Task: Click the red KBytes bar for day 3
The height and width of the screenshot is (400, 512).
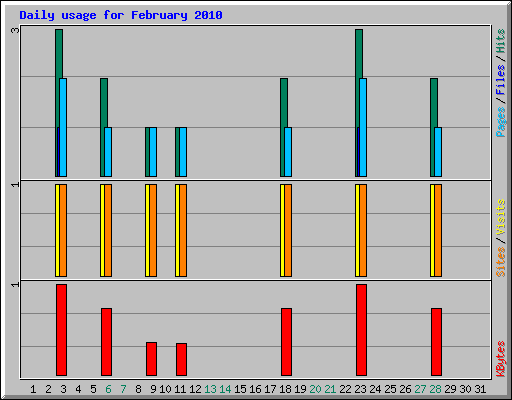Action: 61,330
